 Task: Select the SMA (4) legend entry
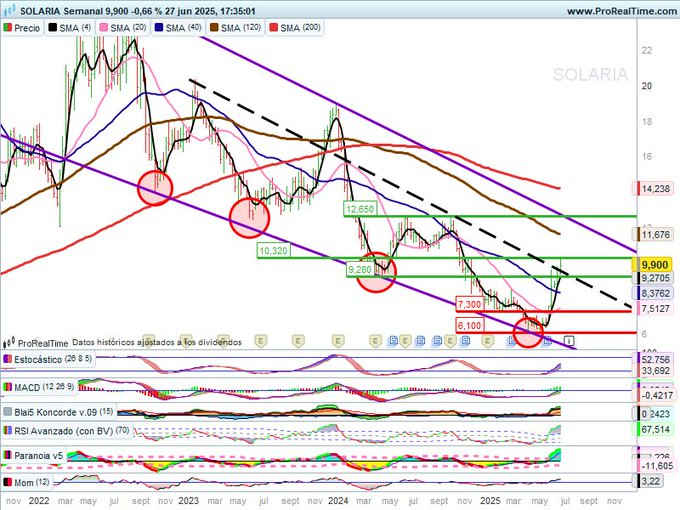click(x=69, y=28)
